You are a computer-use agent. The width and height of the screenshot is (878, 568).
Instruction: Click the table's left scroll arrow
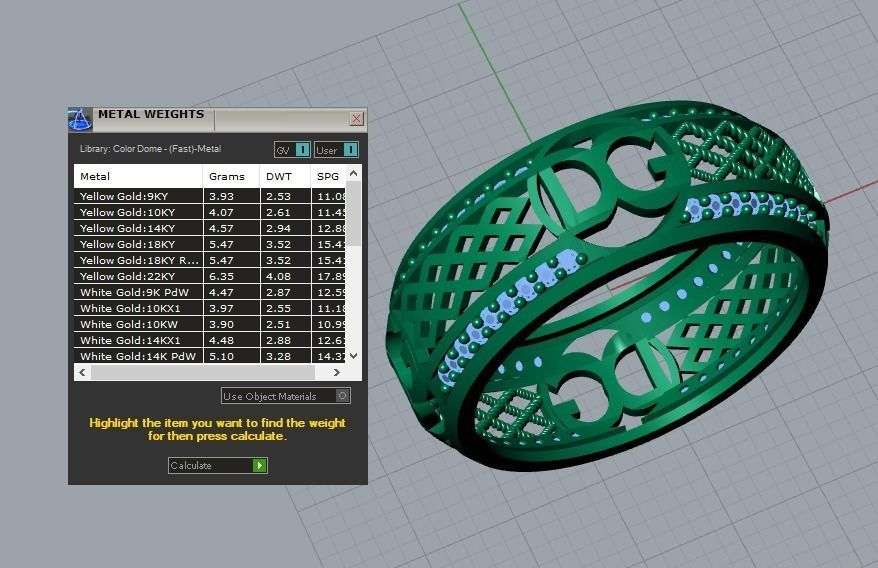(x=82, y=373)
